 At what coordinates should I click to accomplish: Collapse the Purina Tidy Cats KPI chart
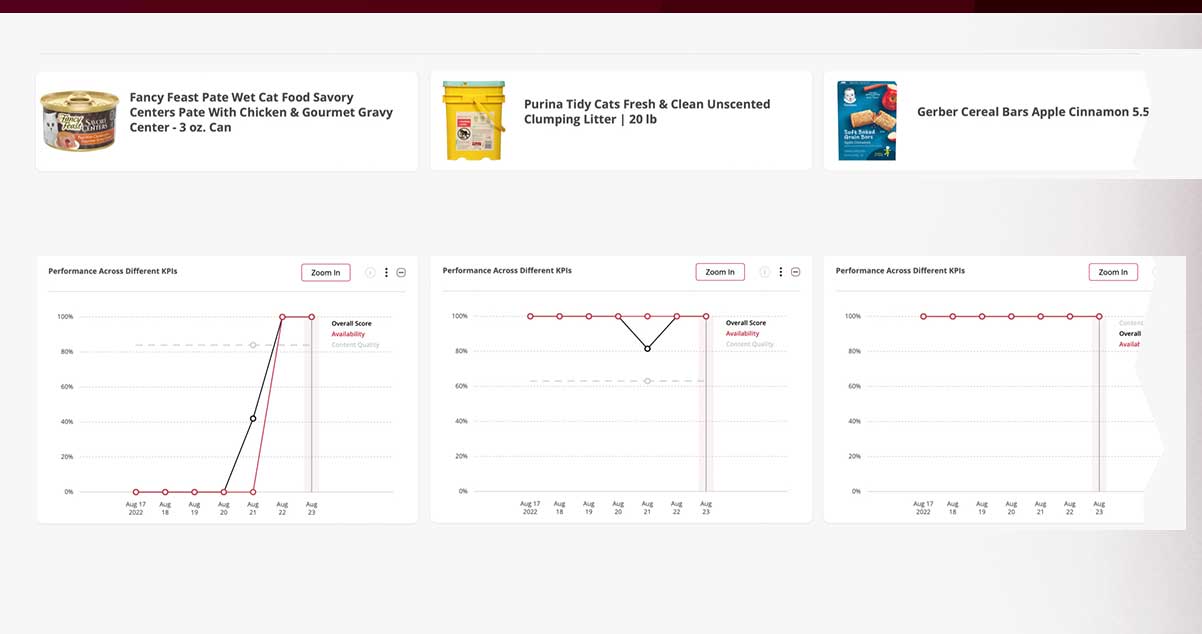coord(795,272)
